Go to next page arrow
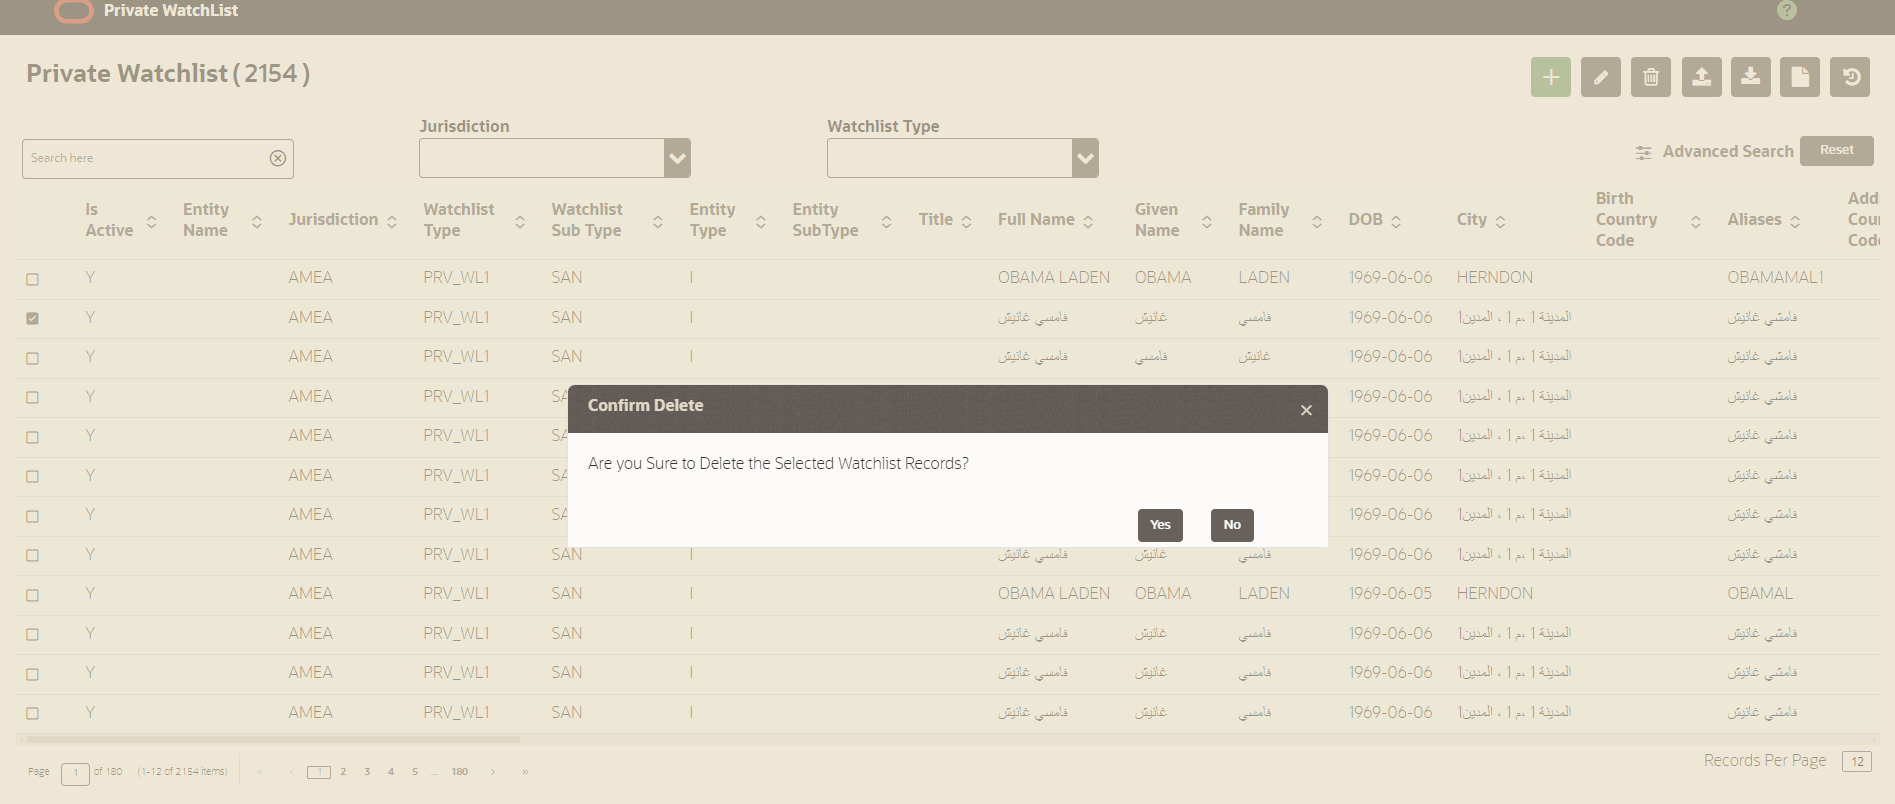 click(x=493, y=772)
